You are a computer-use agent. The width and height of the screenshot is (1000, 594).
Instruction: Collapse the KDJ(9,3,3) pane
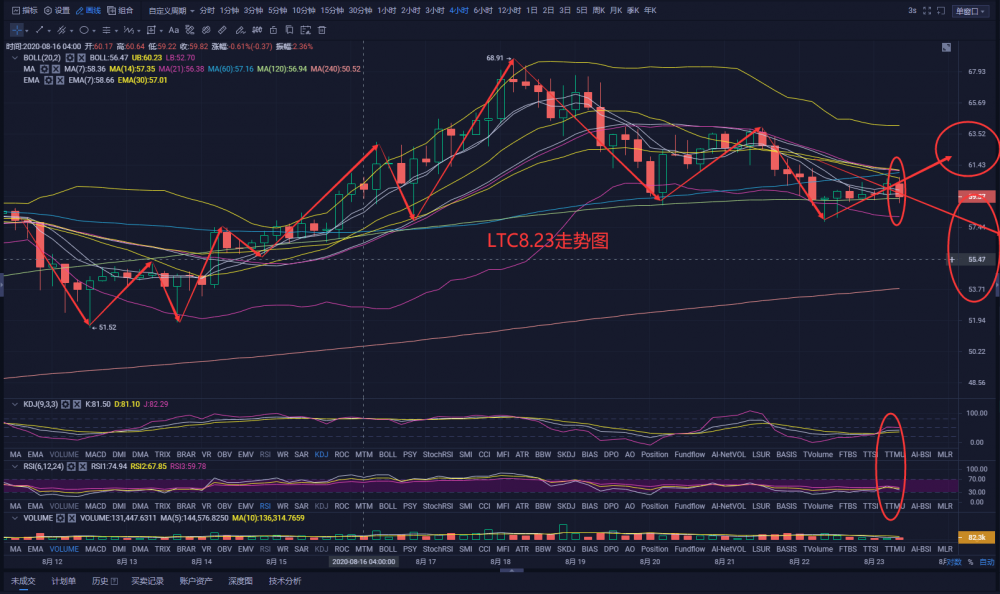pos(15,405)
